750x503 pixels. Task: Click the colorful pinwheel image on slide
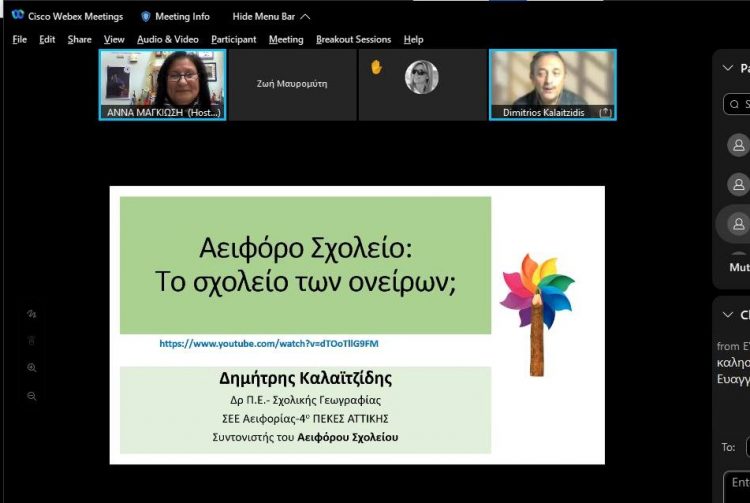(537, 315)
